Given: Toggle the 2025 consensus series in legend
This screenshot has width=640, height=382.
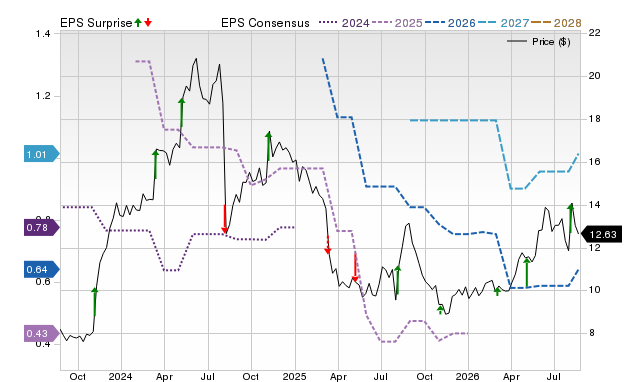Looking at the screenshot, I should [397, 23].
